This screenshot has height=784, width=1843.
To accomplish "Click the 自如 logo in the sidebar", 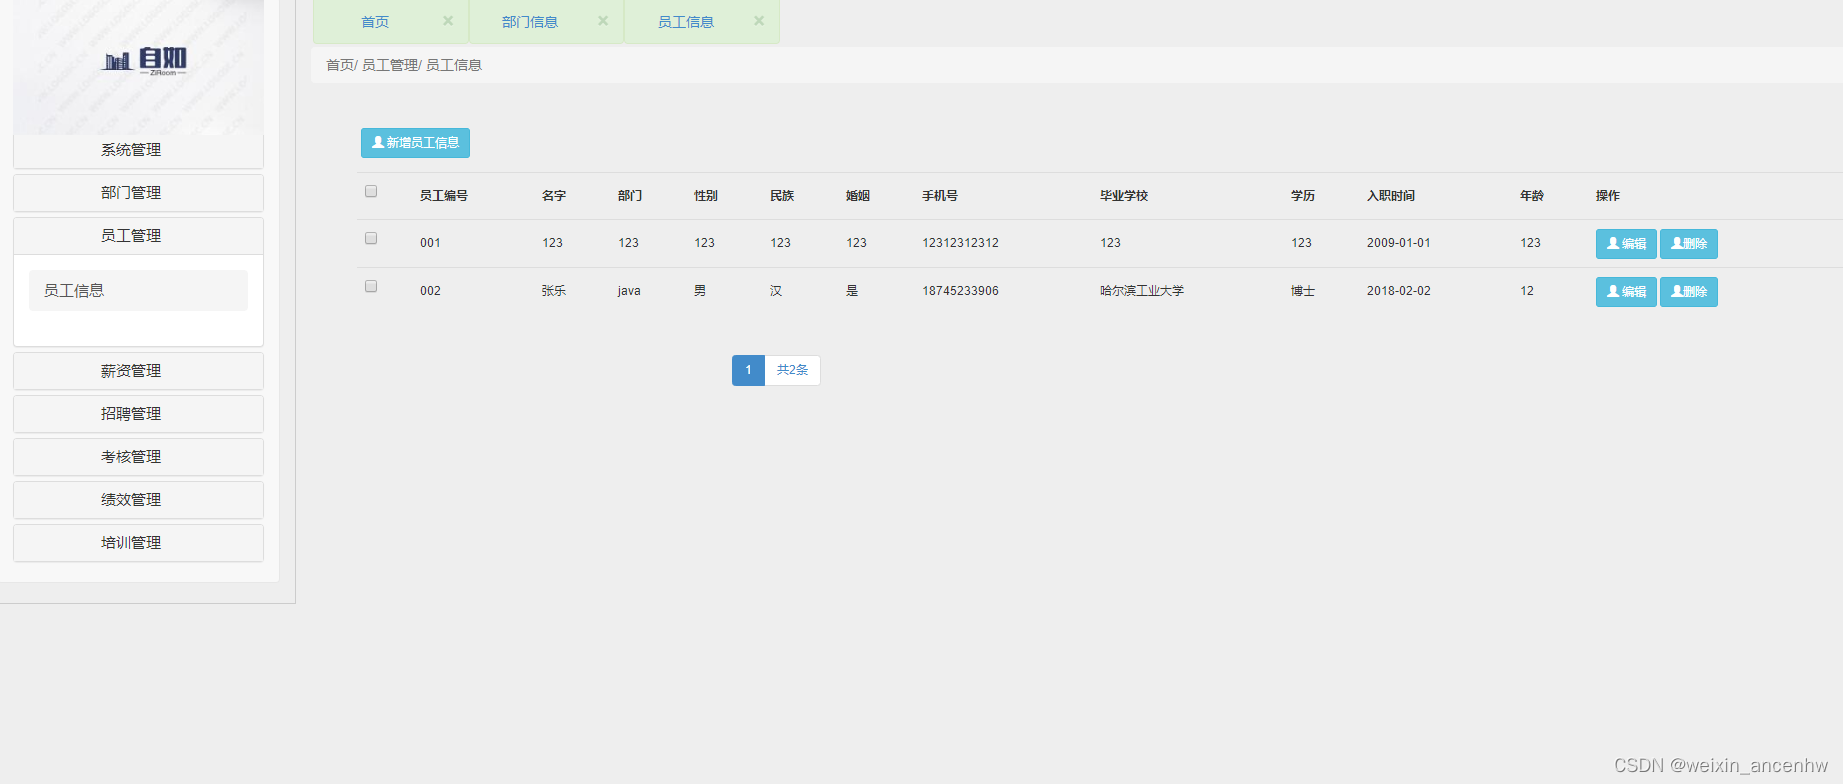I will tap(145, 61).
